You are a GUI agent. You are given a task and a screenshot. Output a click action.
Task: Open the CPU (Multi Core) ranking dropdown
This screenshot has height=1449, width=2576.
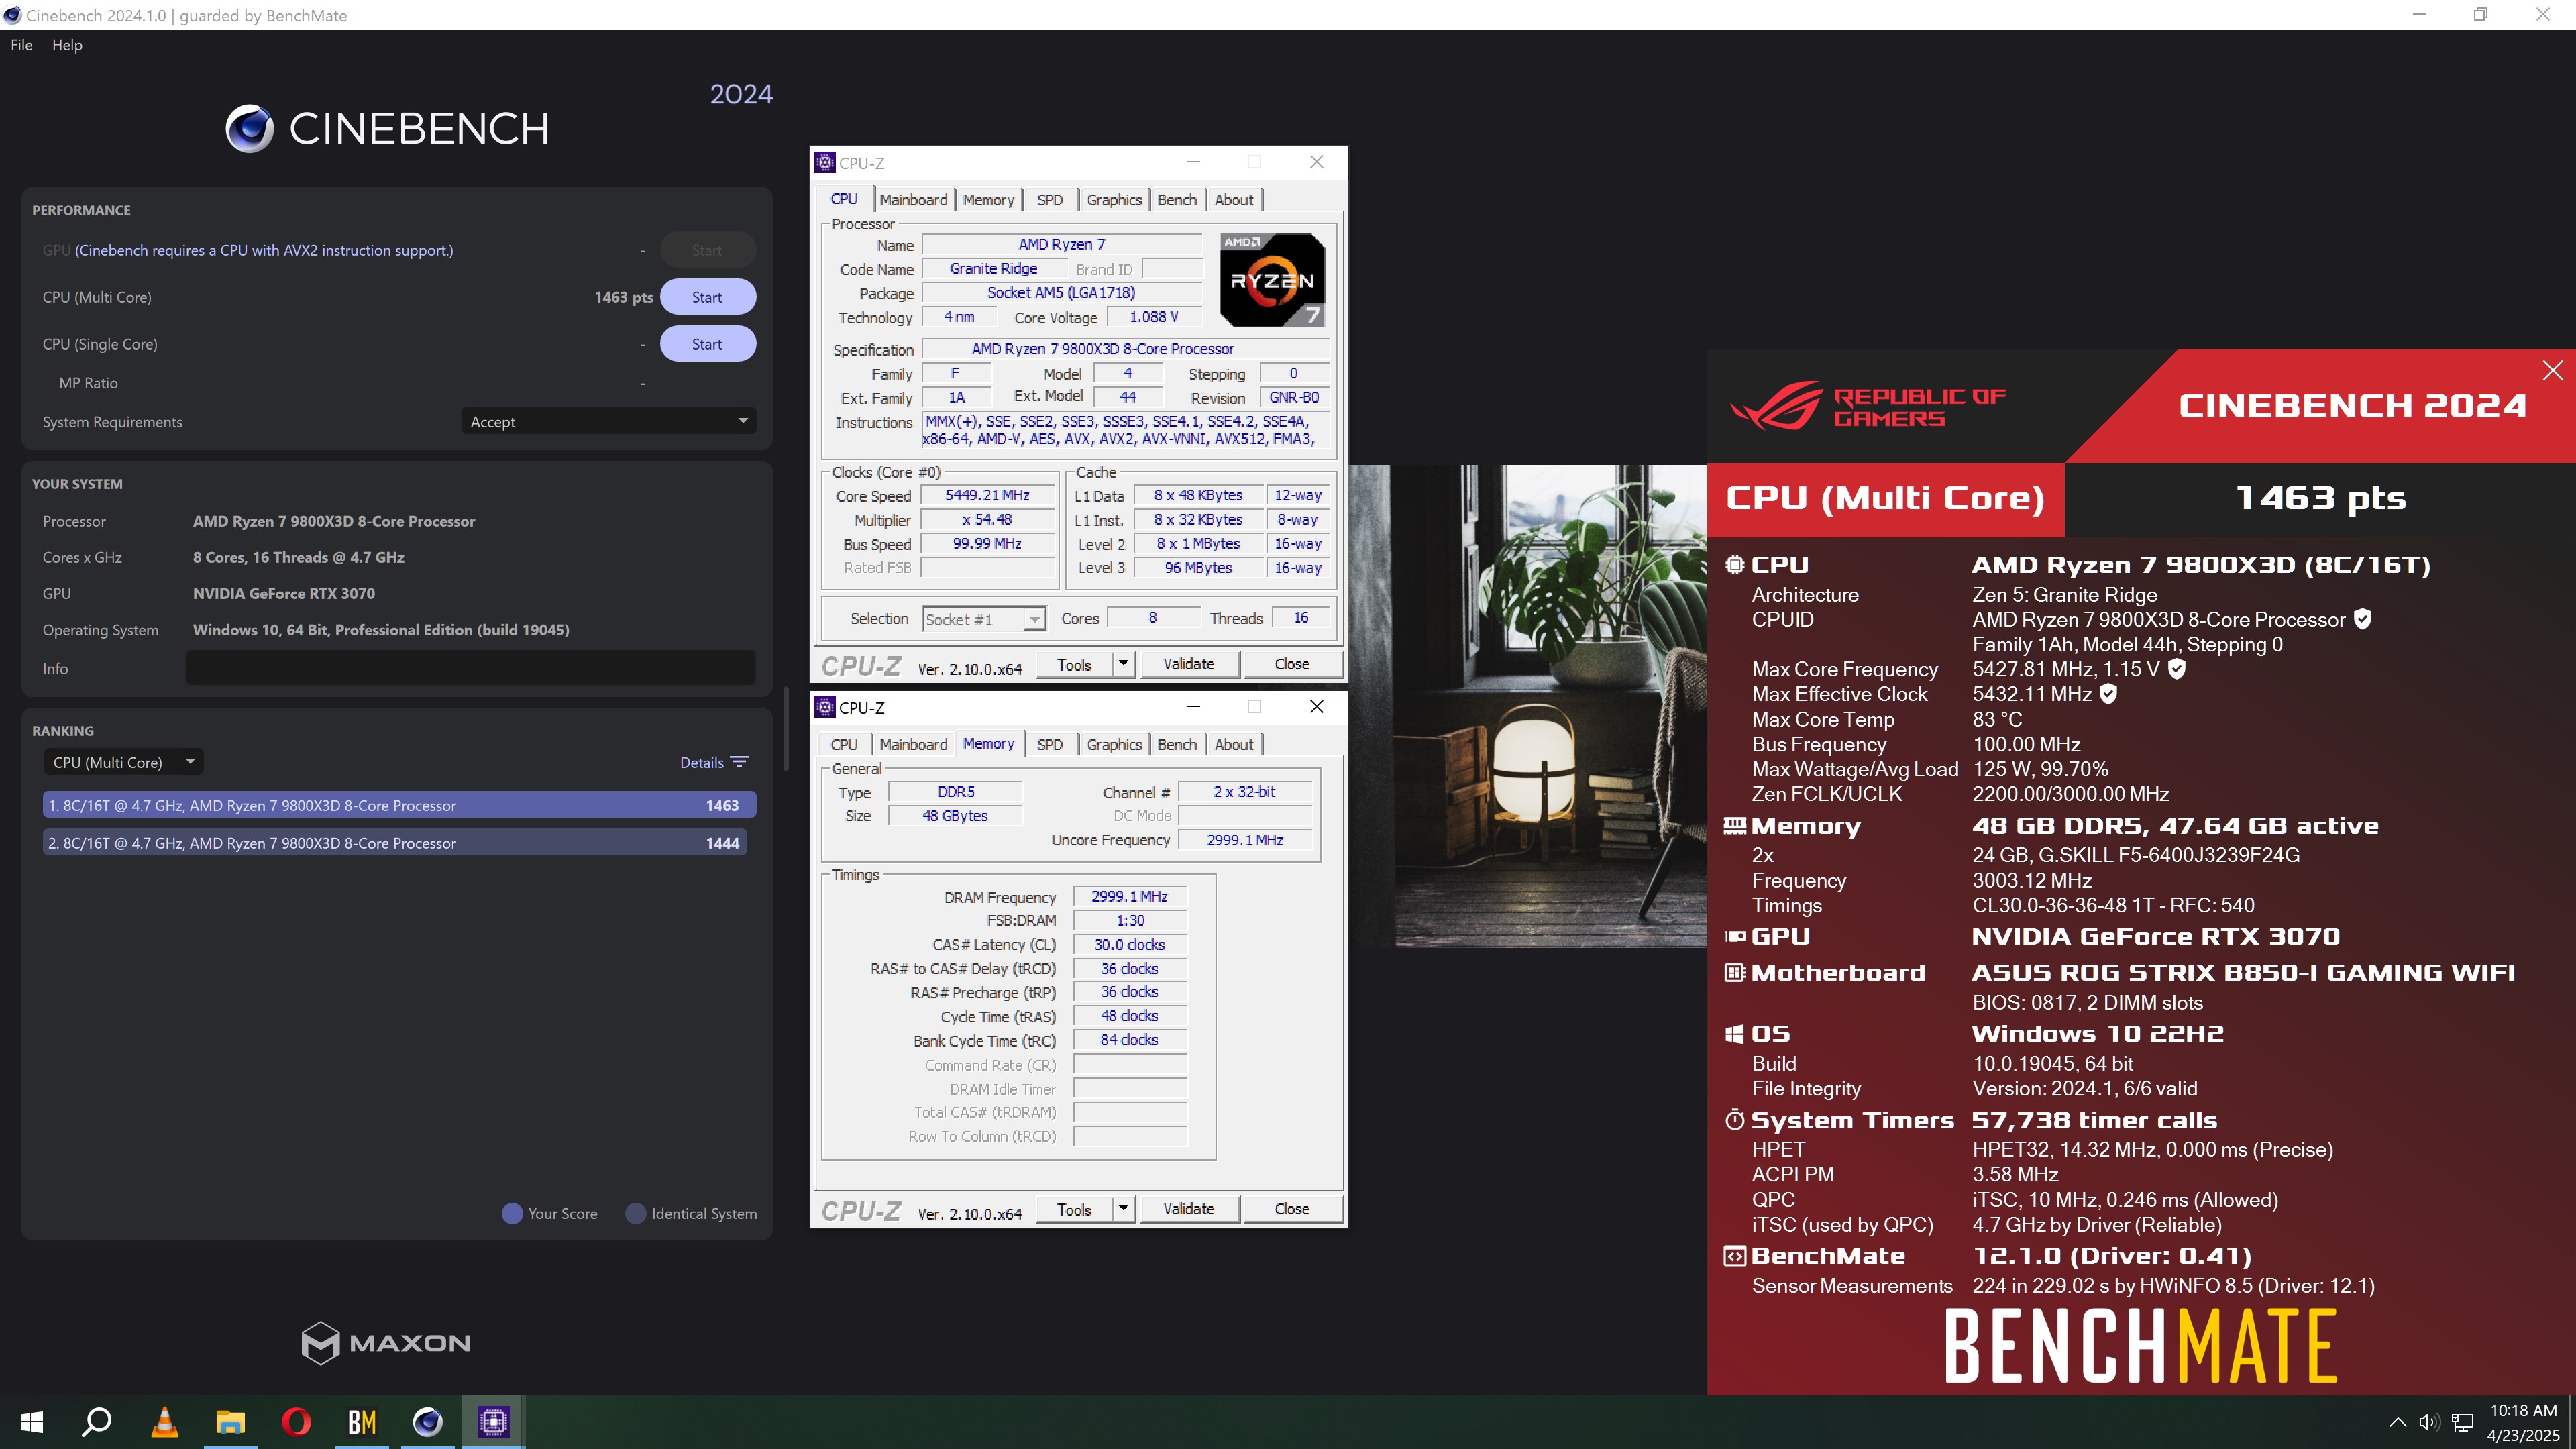(124, 762)
